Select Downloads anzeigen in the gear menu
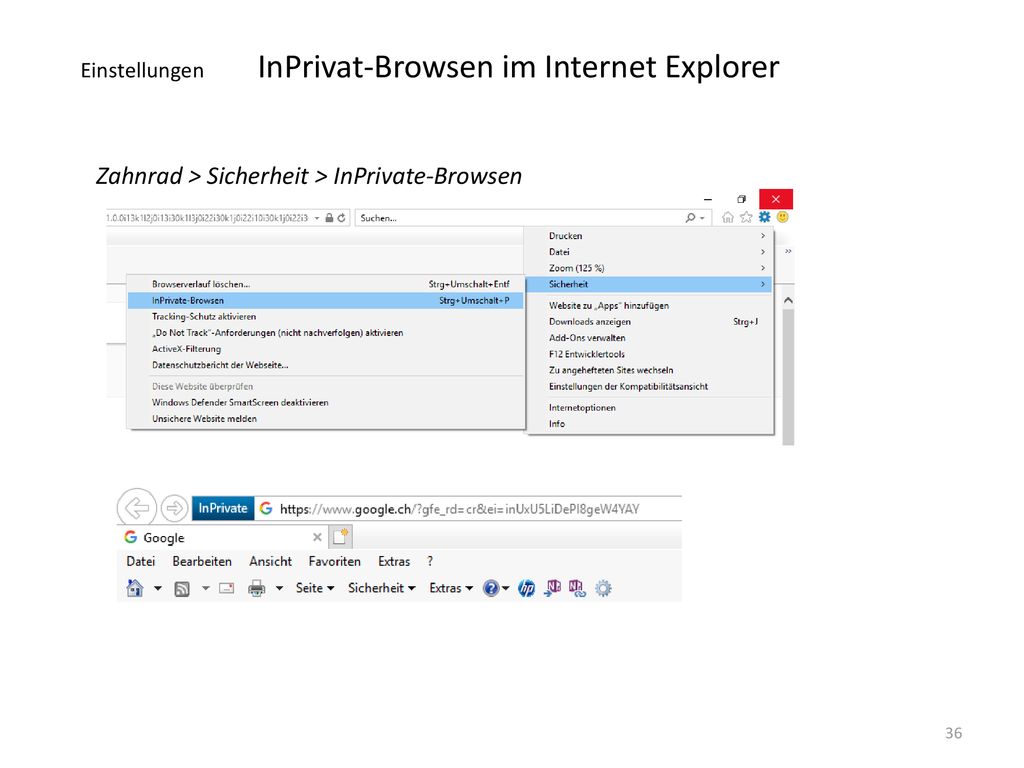 650,321
